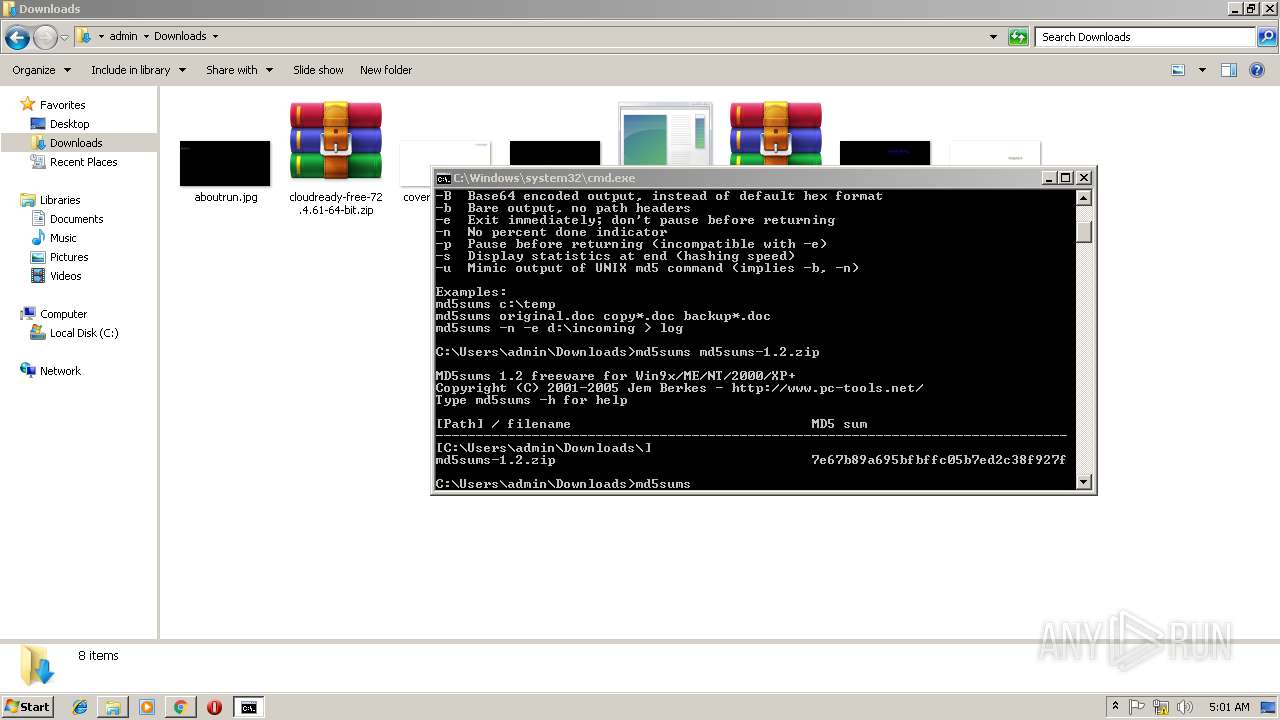Show hidden tray icons arrow
The height and width of the screenshot is (720, 1280).
1115,707
